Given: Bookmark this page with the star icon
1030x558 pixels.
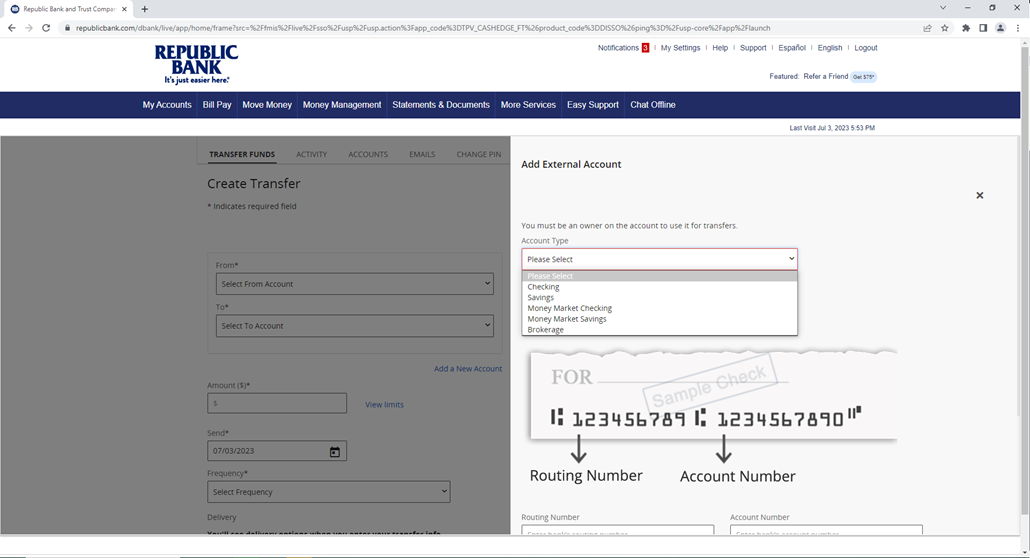Looking at the screenshot, I should (x=945, y=28).
